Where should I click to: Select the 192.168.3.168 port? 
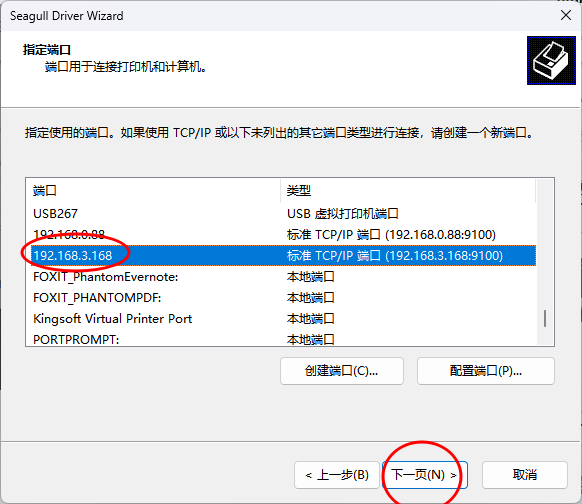284,255
